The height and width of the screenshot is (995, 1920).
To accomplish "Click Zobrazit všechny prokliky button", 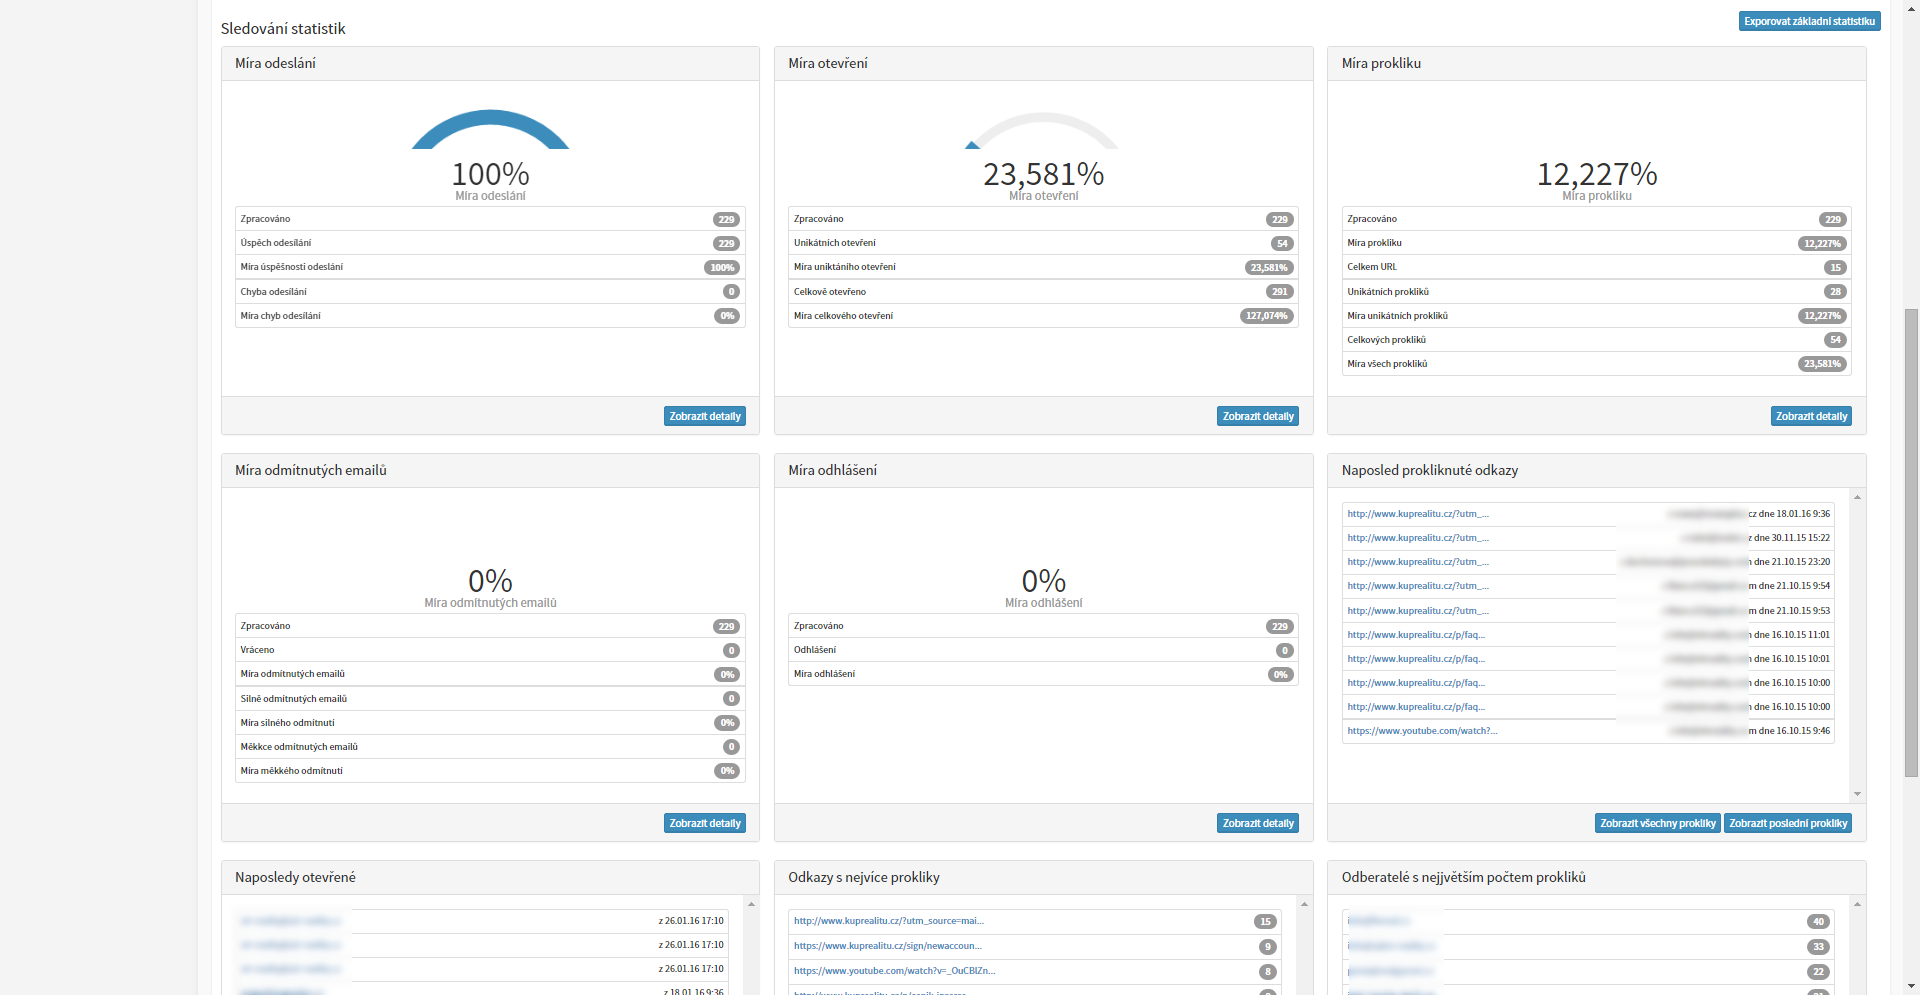I will pyautogui.click(x=1657, y=823).
